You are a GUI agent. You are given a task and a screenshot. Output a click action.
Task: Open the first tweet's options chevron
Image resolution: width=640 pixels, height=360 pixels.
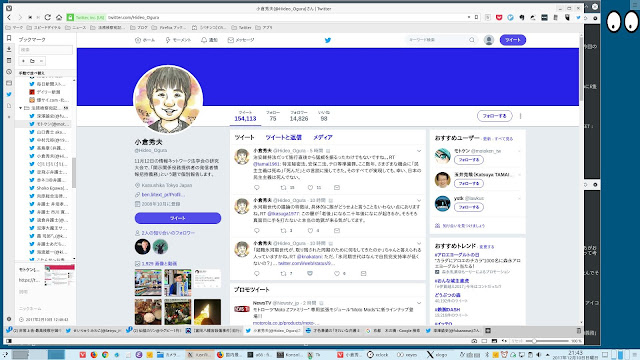point(419,151)
